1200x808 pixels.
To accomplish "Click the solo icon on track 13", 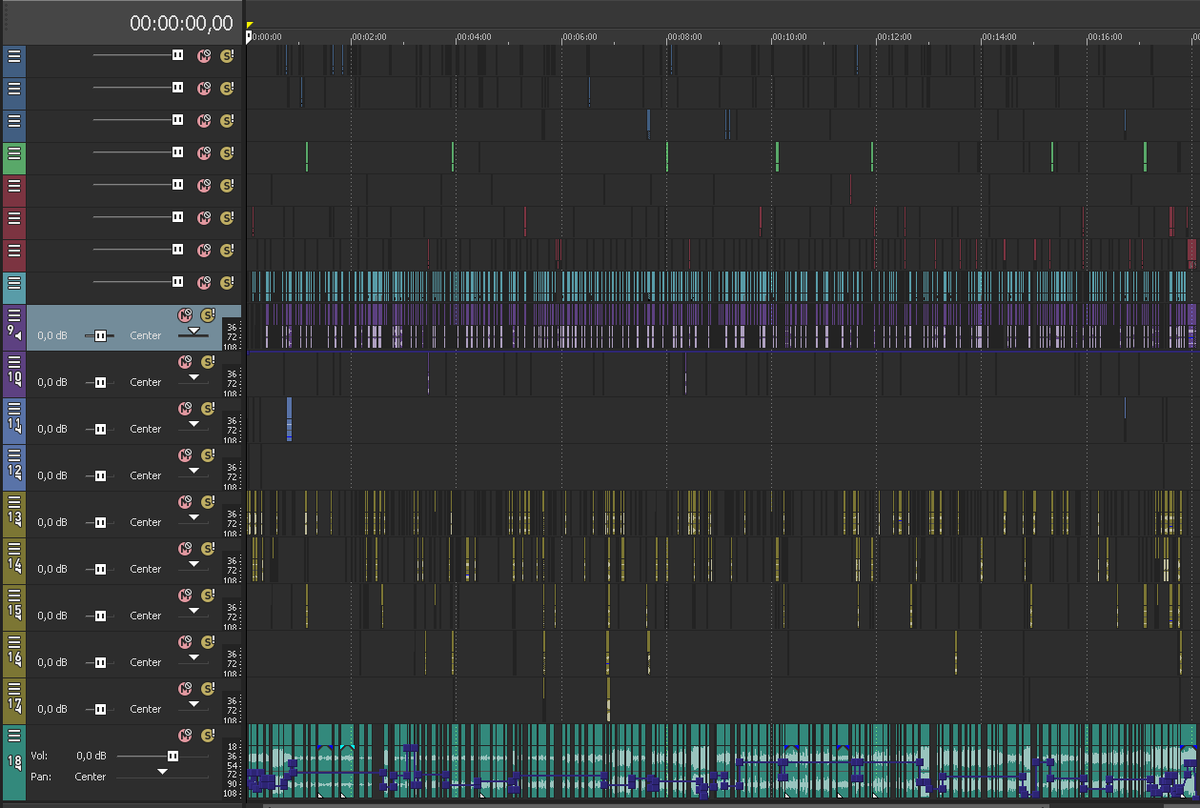I will (208, 501).
